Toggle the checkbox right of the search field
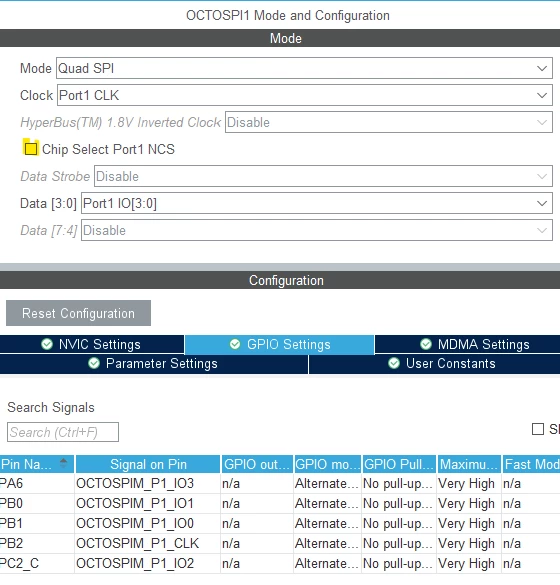This screenshot has height=585, width=560. pyautogui.click(x=538, y=429)
